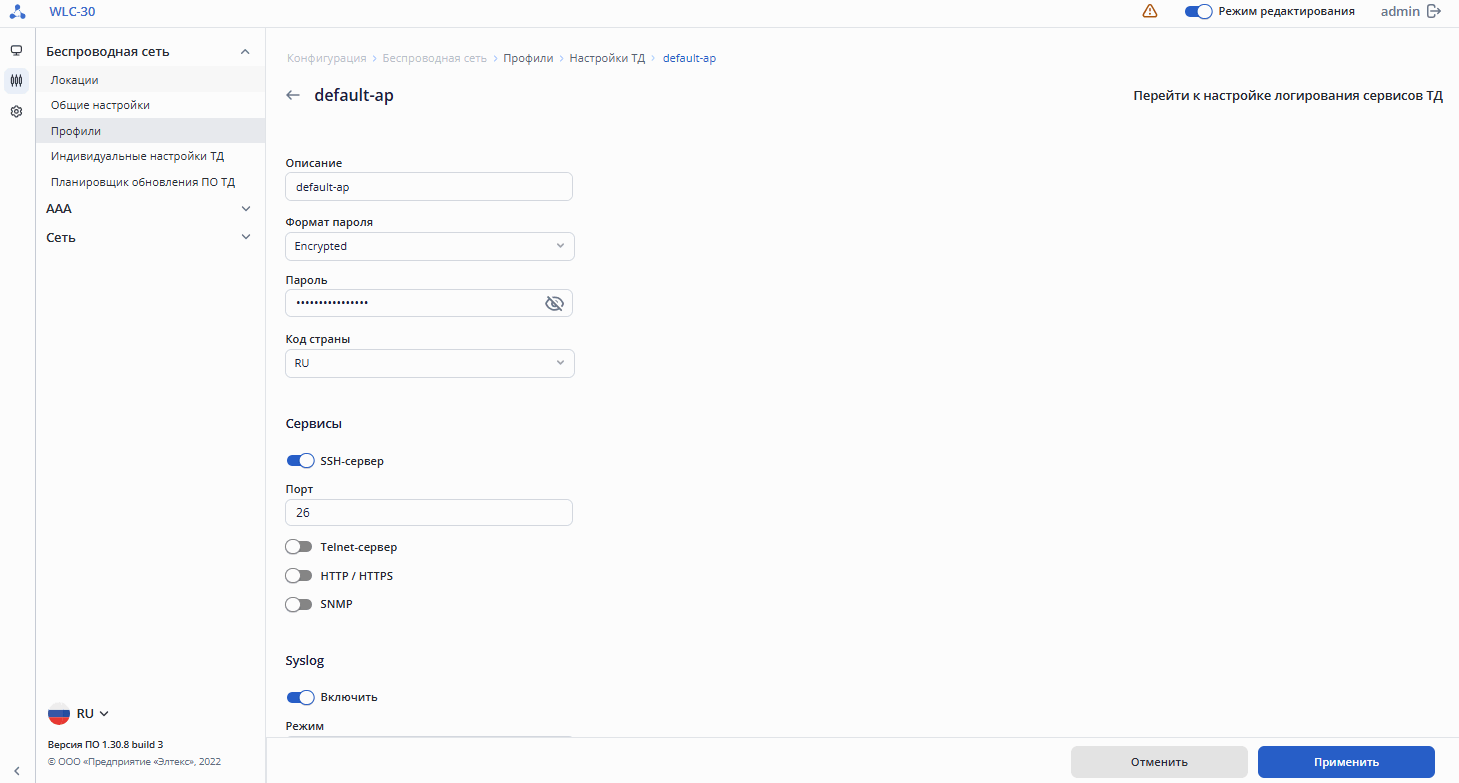Open the settings gear icon in sidebar
This screenshot has height=783, width=1459.
click(x=16, y=112)
